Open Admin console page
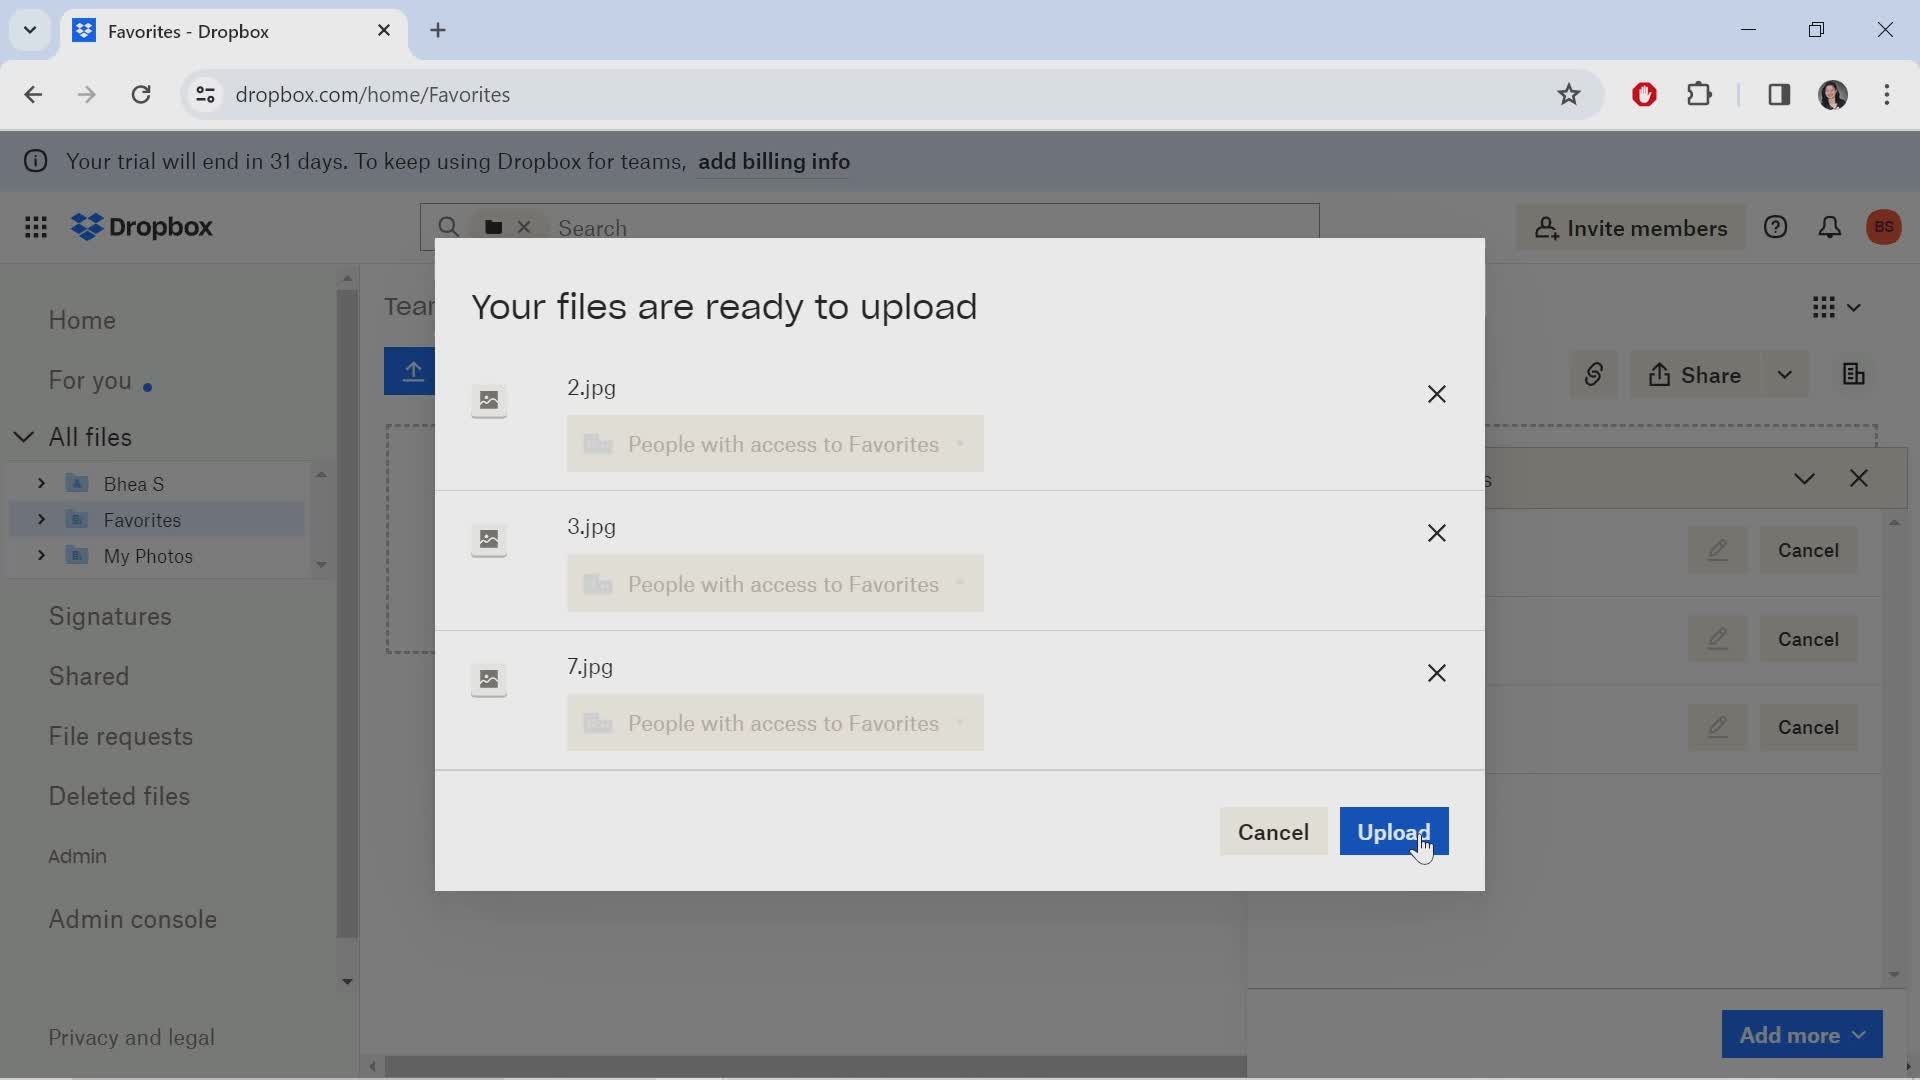Image resolution: width=1920 pixels, height=1080 pixels. tap(132, 919)
